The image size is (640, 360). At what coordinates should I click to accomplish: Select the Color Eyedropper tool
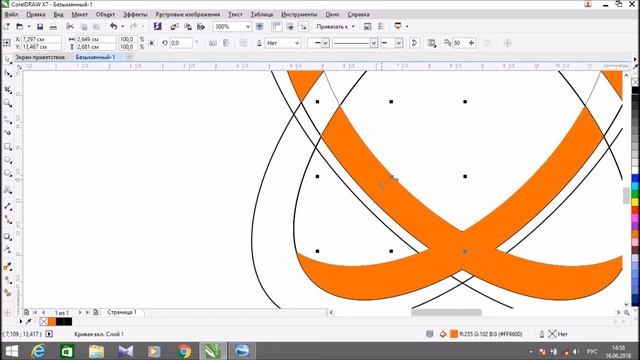click(x=7, y=267)
